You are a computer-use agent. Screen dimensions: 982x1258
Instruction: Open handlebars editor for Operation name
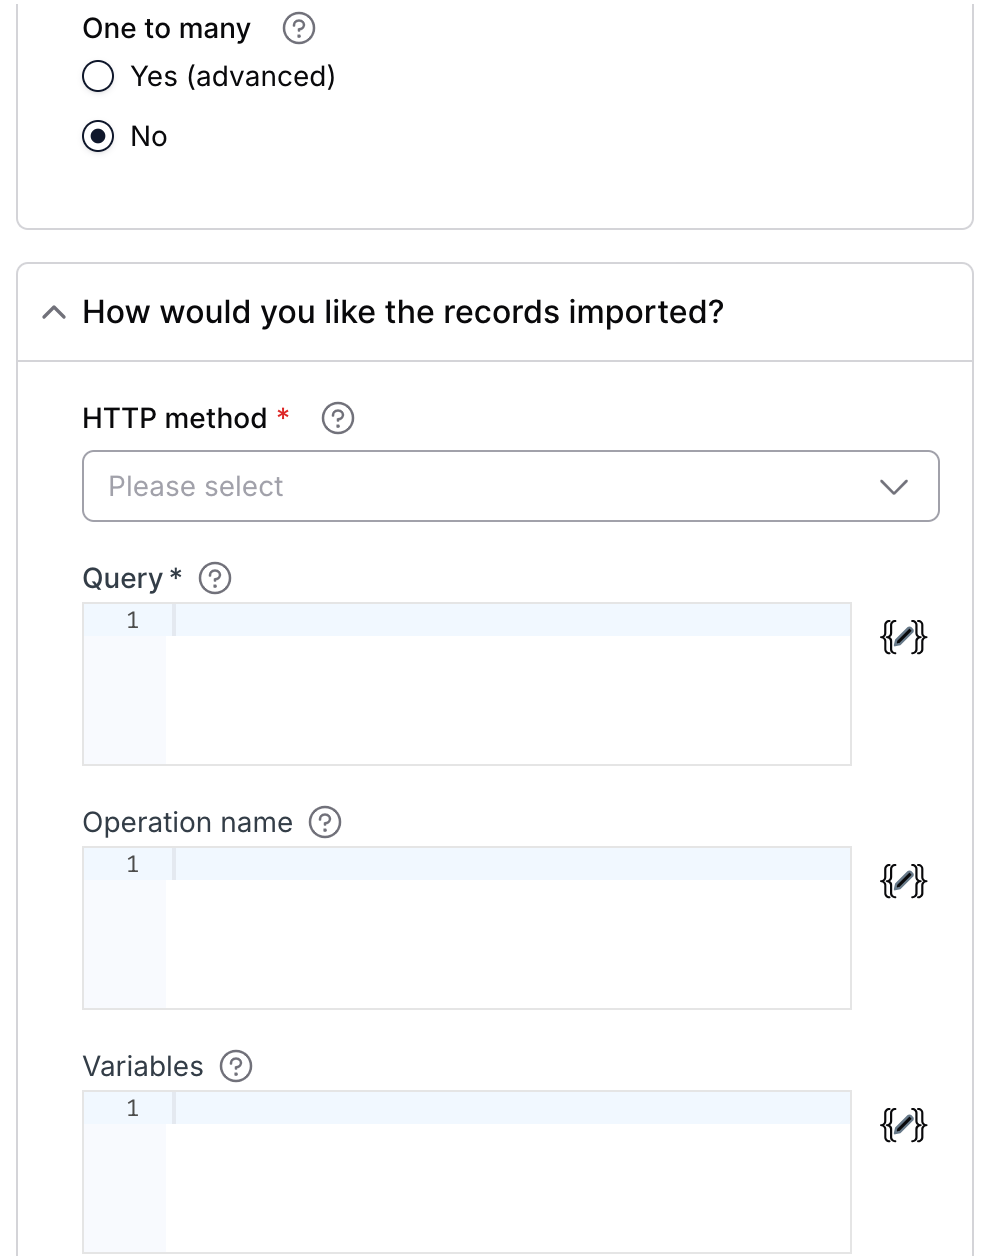pyautogui.click(x=903, y=881)
